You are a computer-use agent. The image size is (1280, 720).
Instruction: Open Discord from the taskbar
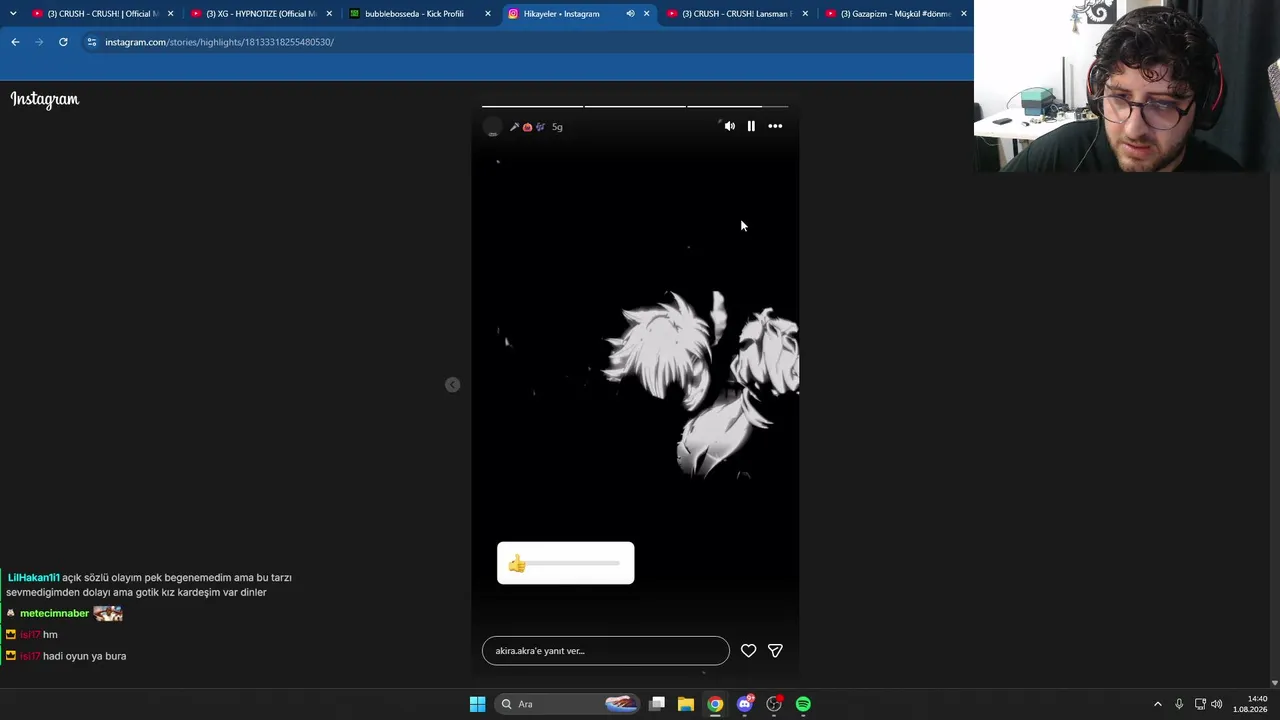[745, 704]
